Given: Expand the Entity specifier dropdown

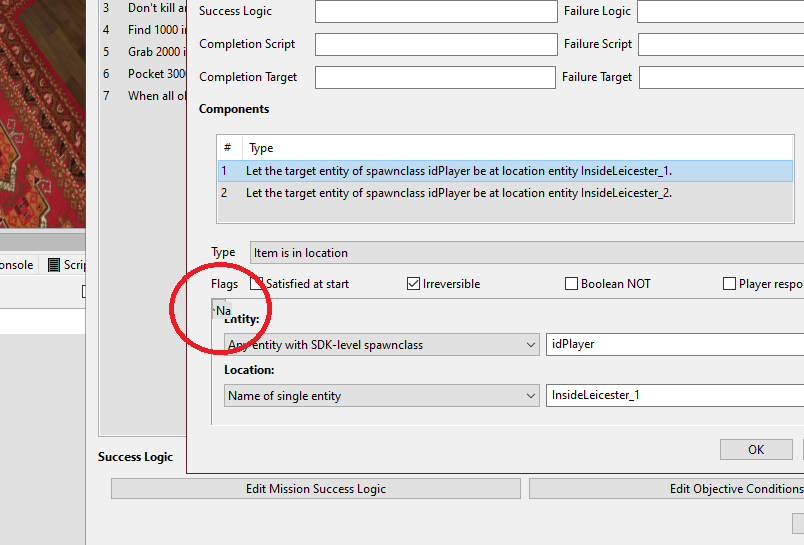Looking at the screenshot, I should pos(382,345).
